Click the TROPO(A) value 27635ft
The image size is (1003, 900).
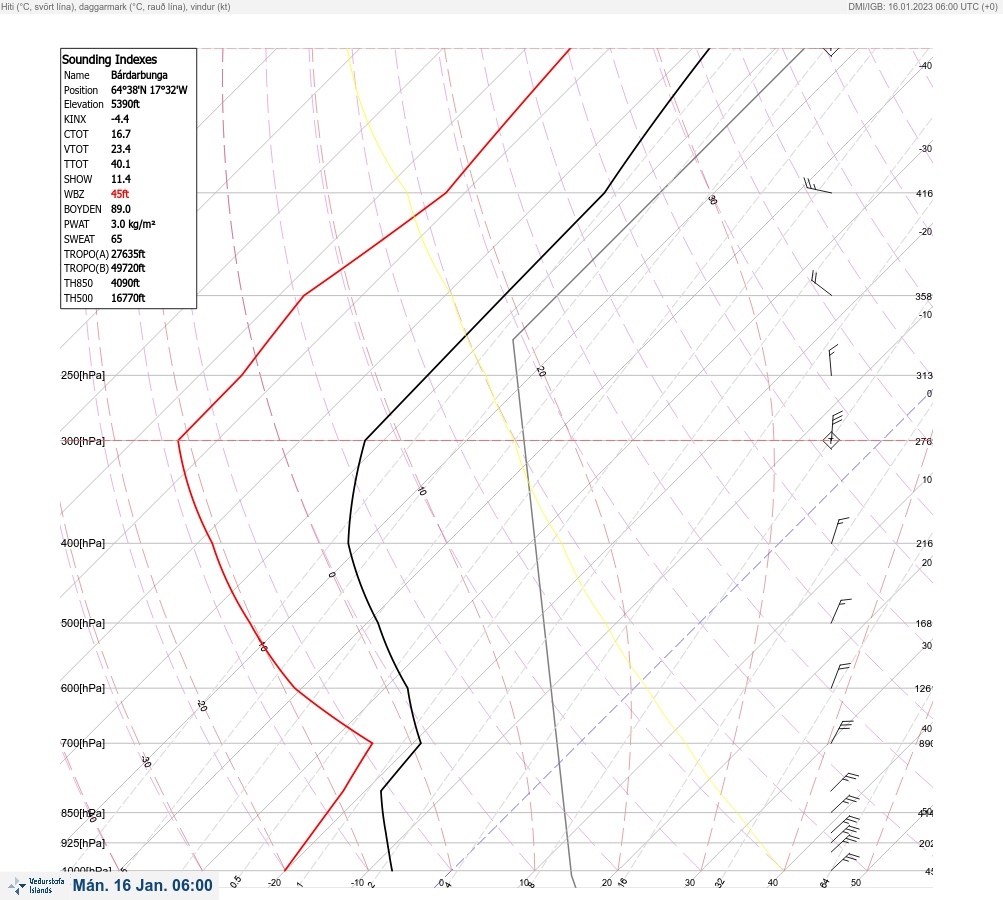(x=128, y=254)
